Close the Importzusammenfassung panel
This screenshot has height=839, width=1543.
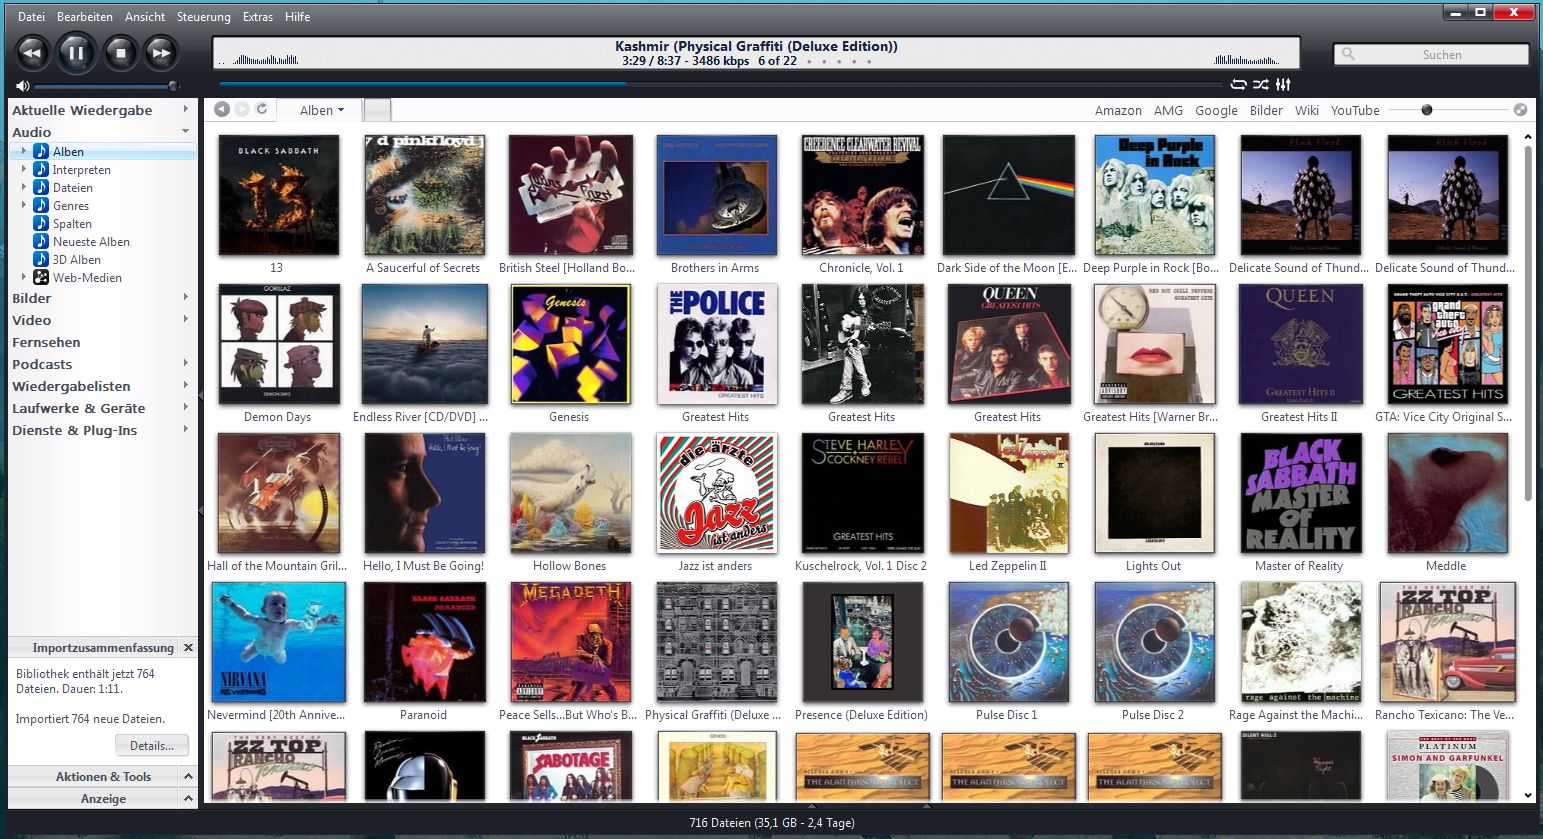pyautogui.click(x=188, y=648)
